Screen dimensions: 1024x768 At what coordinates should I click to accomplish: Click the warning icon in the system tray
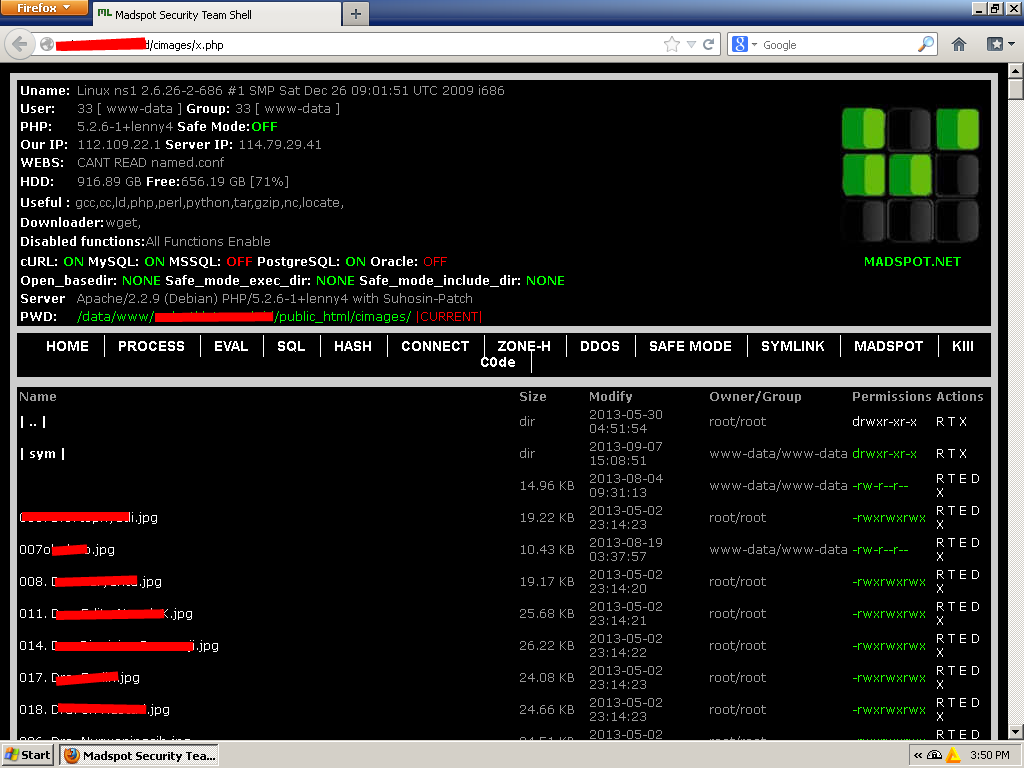[x=951, y=755]
